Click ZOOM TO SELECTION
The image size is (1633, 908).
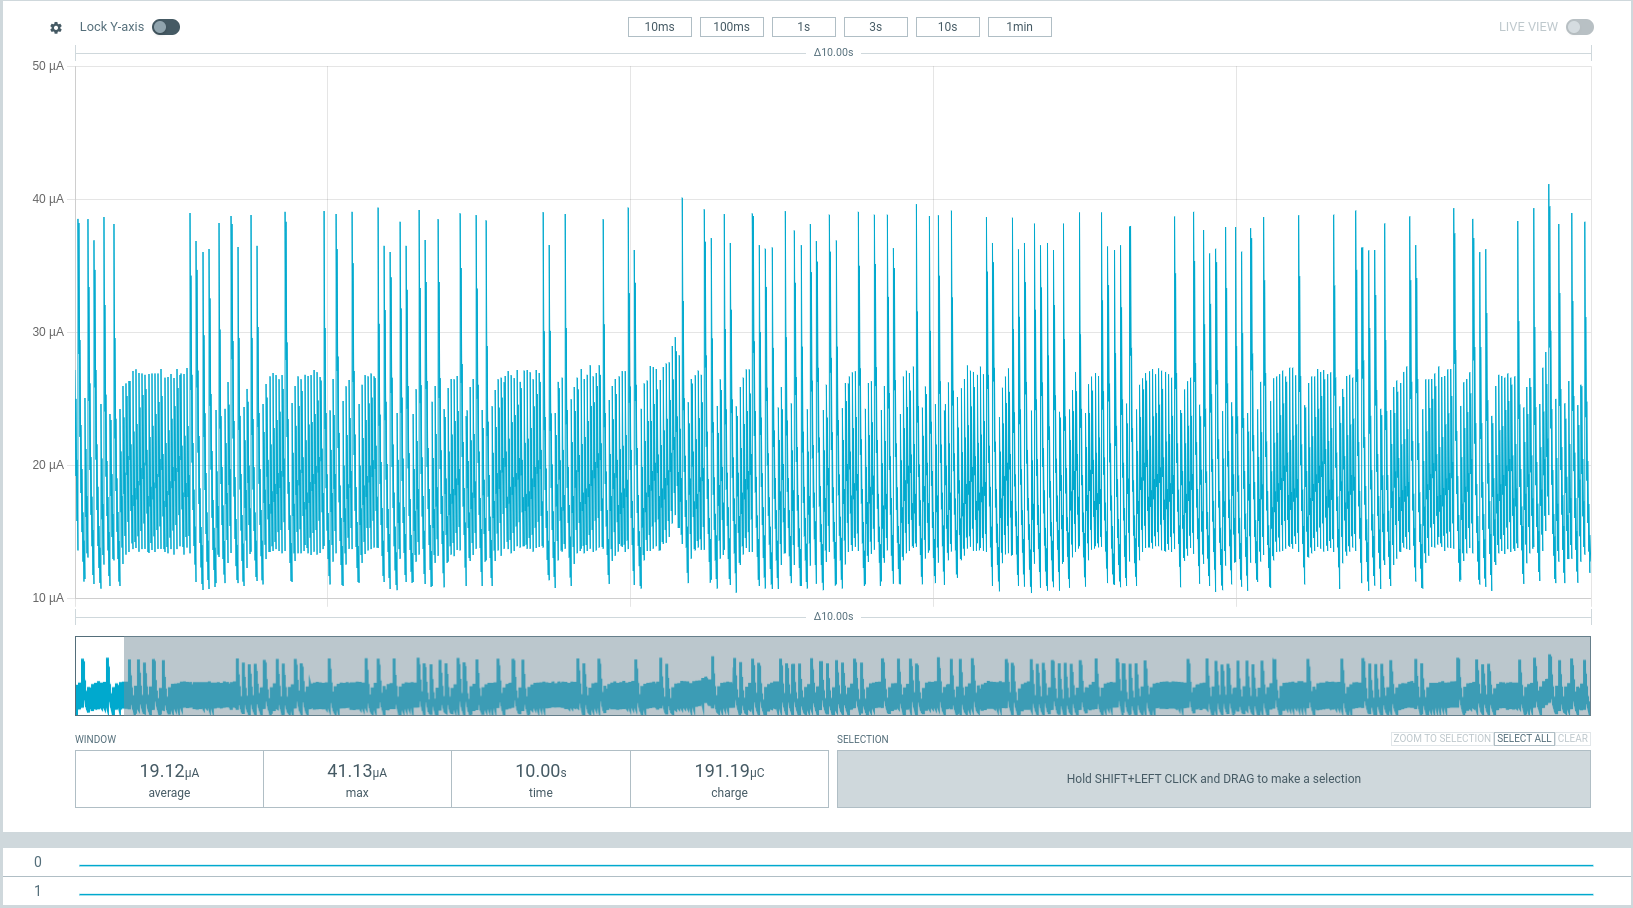1441,739
